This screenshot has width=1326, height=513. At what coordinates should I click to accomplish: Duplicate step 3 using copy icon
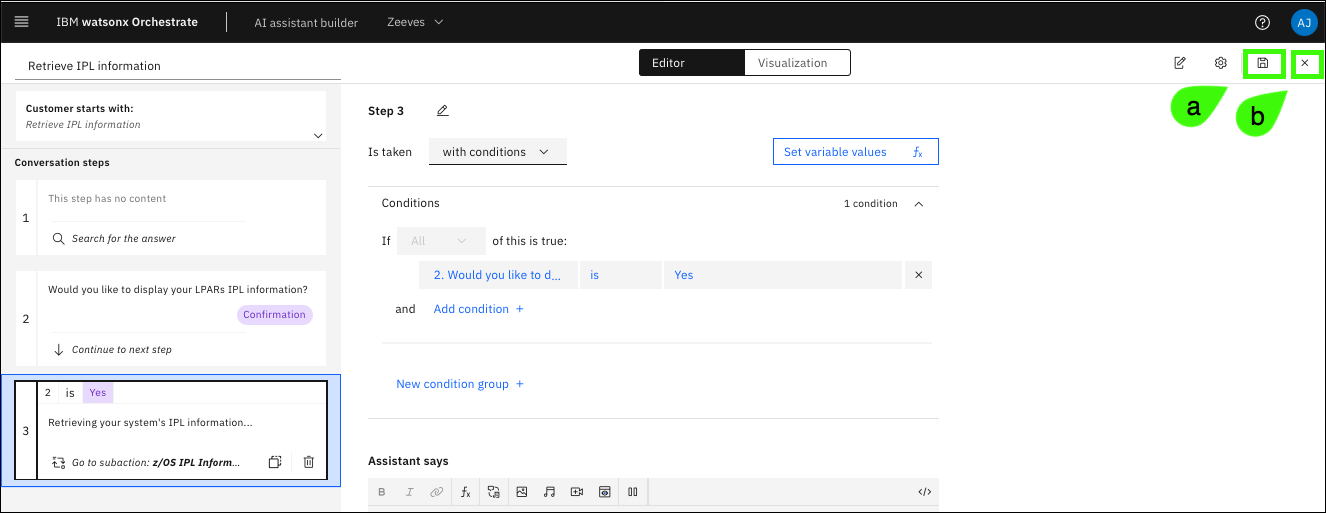[x=275, y=462]
